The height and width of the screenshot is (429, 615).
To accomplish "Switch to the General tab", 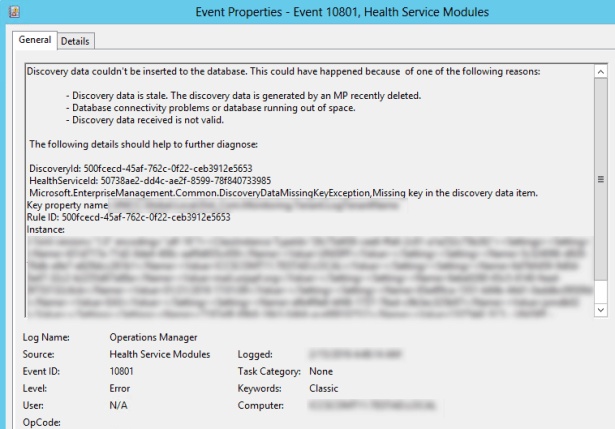I will [x=34, y=40].
